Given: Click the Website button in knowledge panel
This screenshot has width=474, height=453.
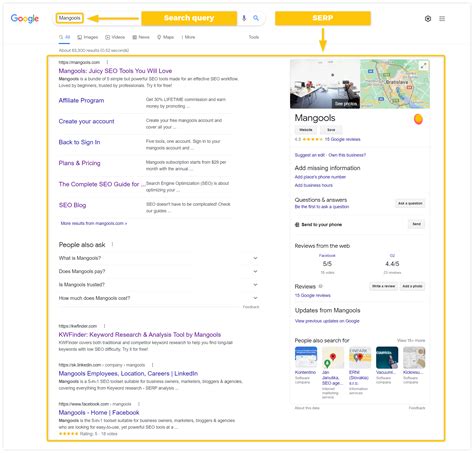Looking at the screenshot, I should [x=306, y=130].
